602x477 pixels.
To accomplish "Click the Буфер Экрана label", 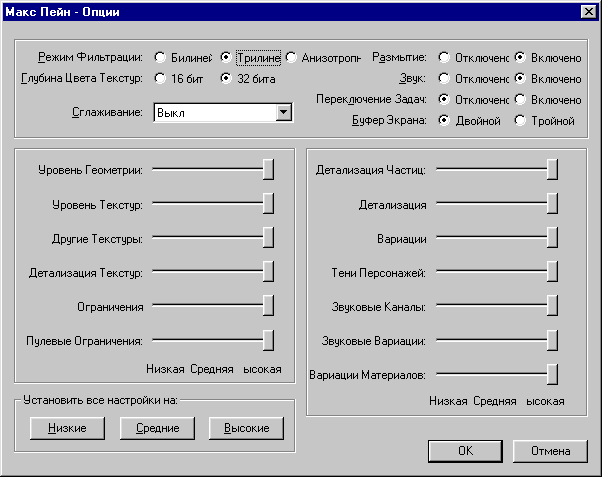I will pos(389,121).
